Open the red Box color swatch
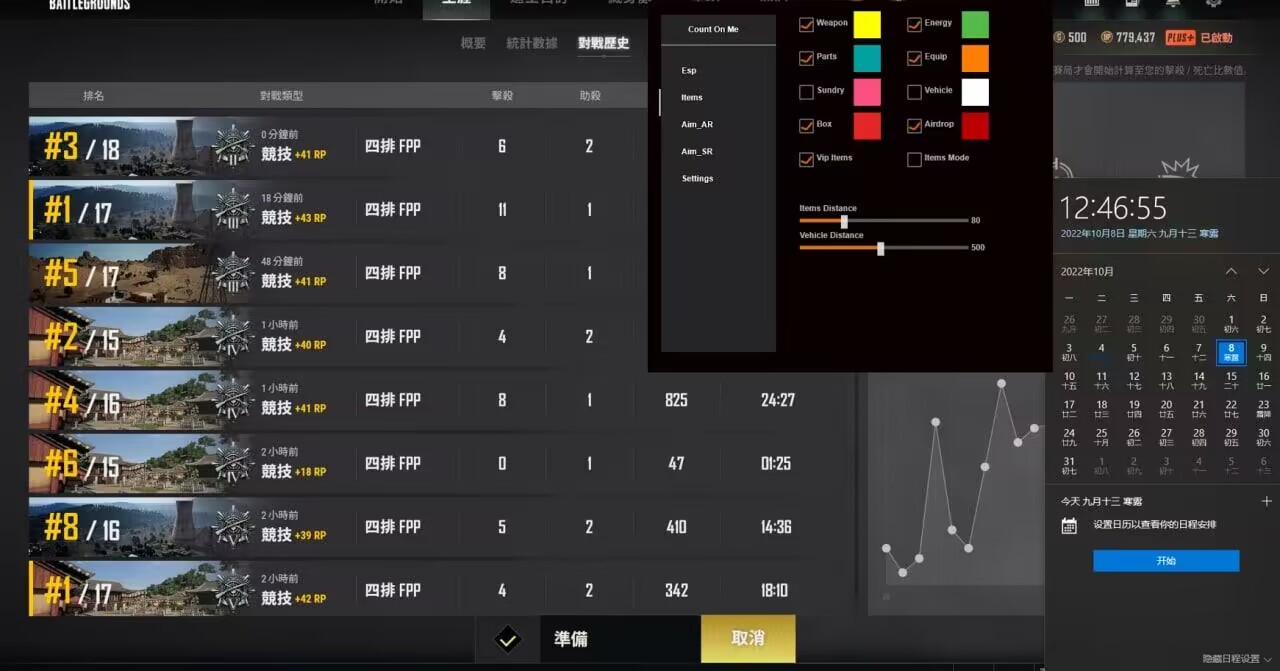 (867, 126)
